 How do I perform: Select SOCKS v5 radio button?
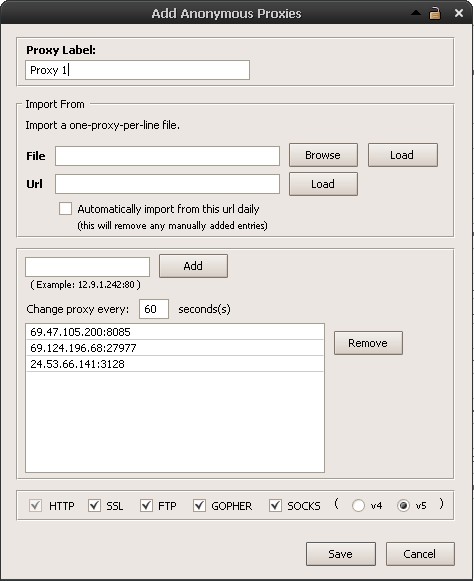point(403,506)
